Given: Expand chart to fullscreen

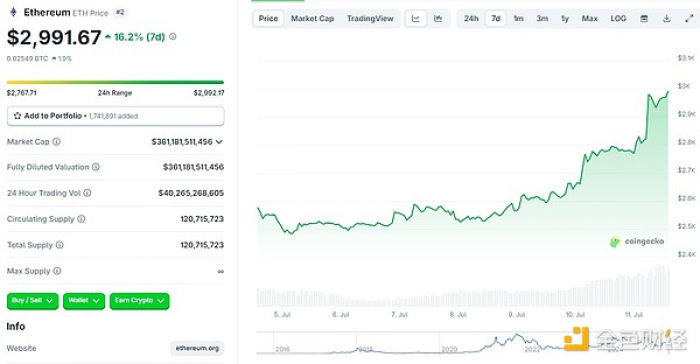Looking at the screenshot, I should [x=689, y=19].
